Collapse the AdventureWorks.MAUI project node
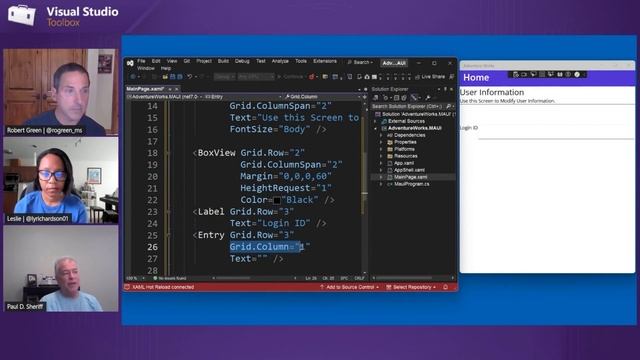Image resolution: width=640 pixels, height=360 pixels. point(376,128)
